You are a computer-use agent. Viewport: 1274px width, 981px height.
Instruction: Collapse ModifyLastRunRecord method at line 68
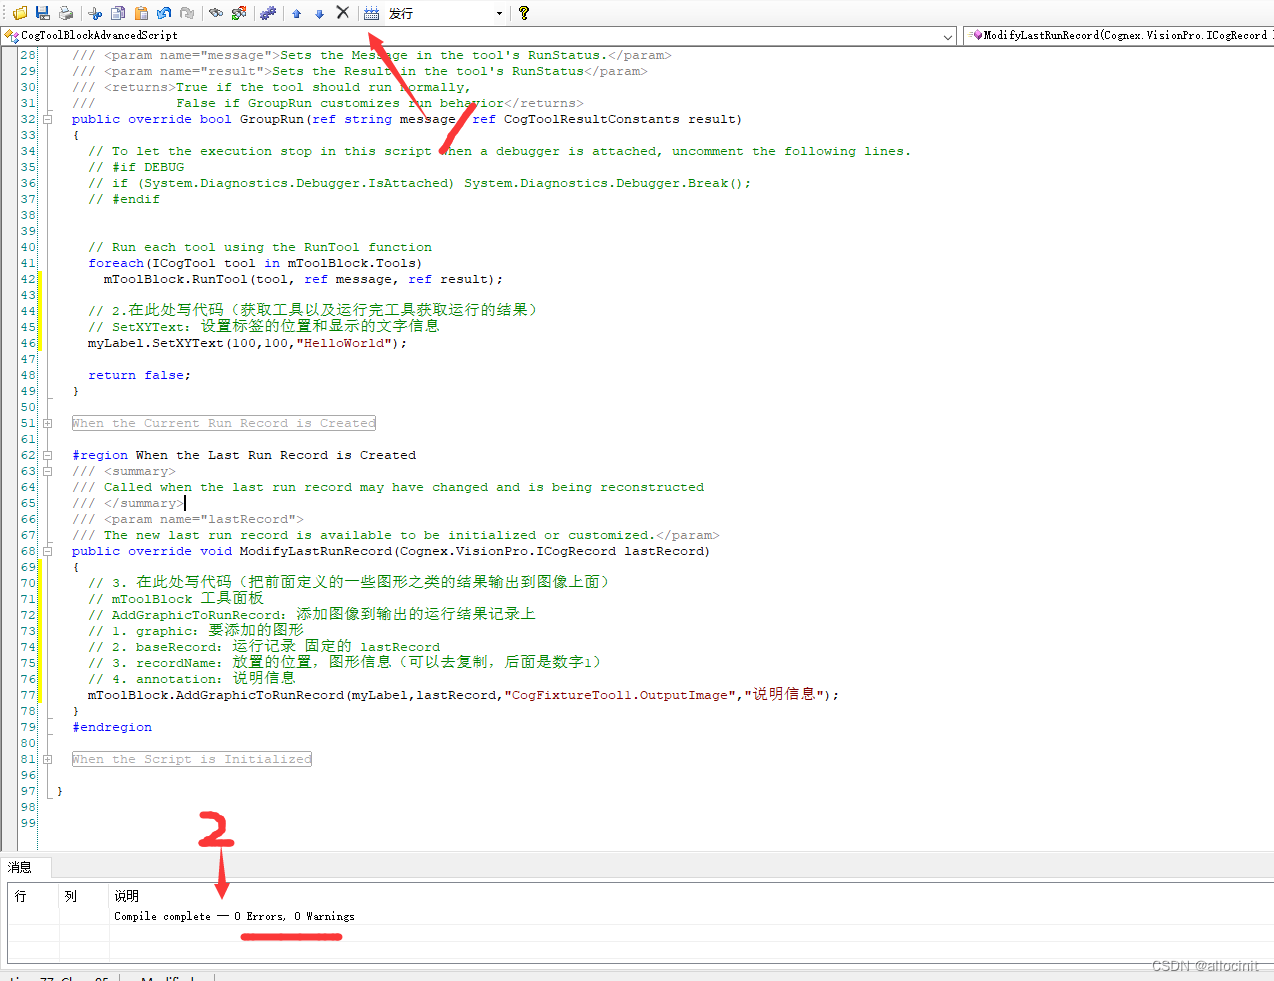47,551
